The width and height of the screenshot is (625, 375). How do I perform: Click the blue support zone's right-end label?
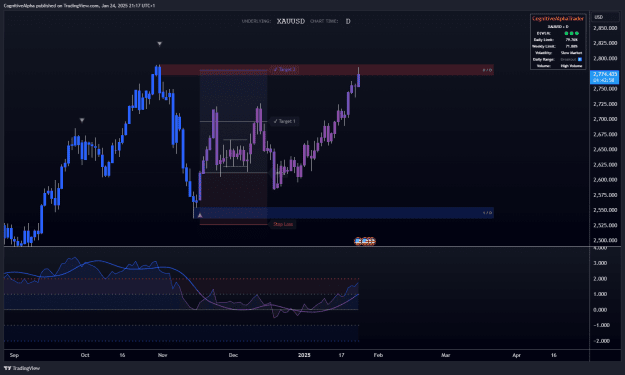[x=487, y=213]
